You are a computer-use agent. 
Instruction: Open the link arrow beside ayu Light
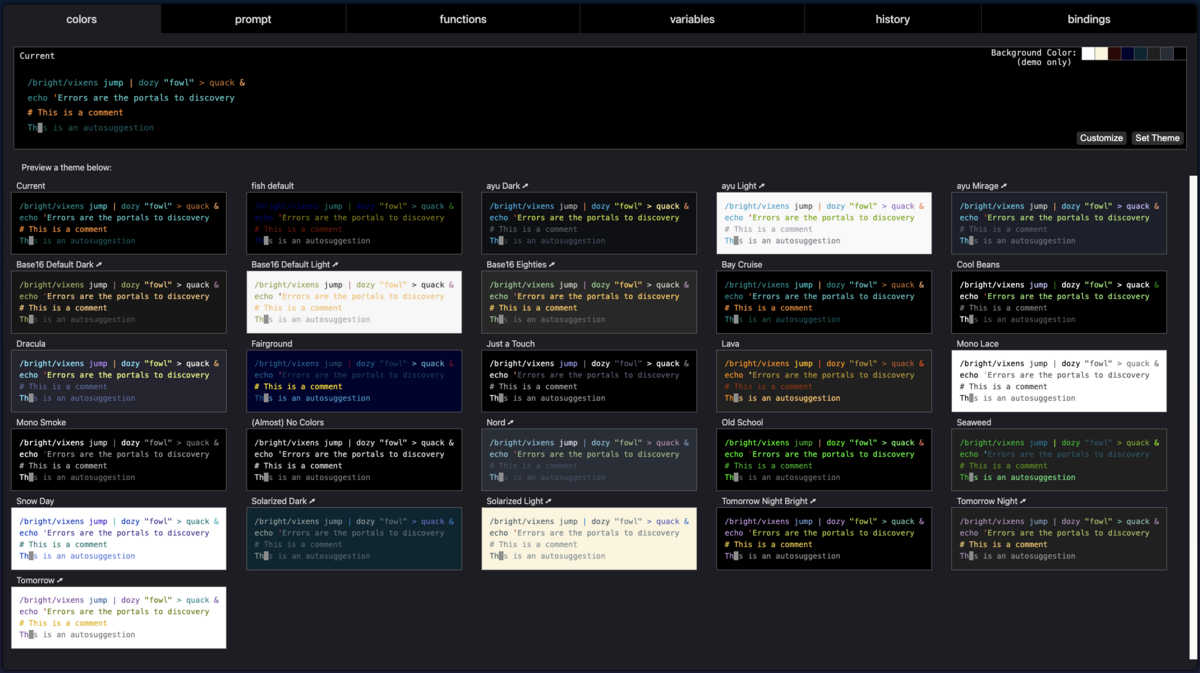(x=762, y=186)
